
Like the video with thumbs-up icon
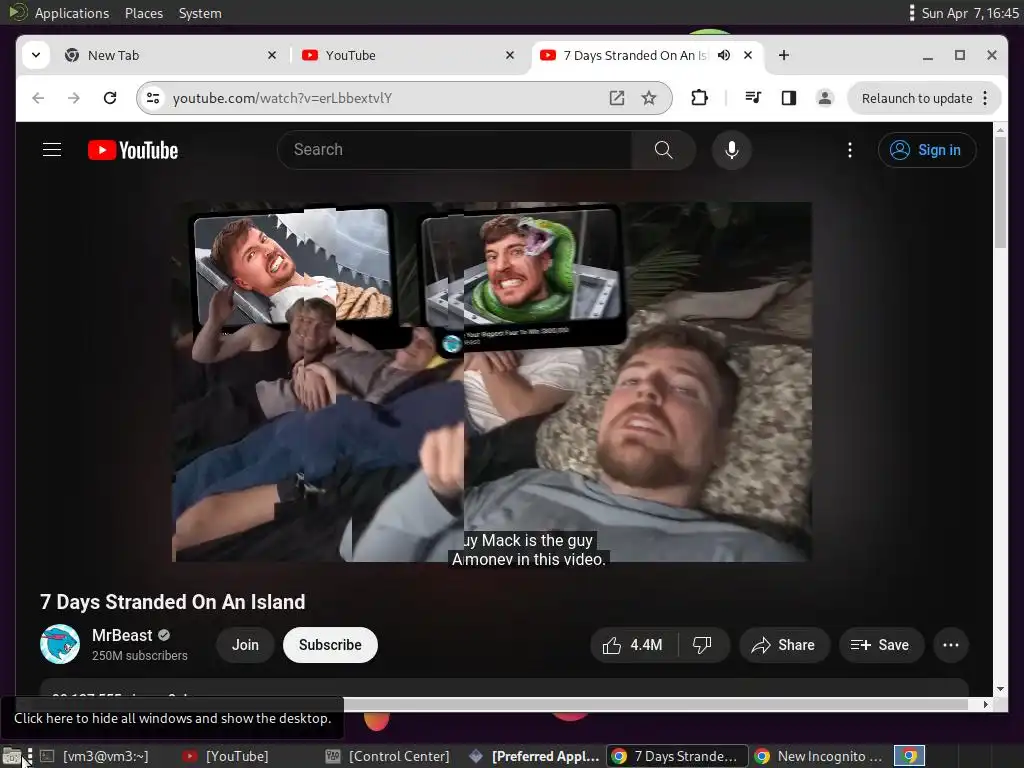633,645
